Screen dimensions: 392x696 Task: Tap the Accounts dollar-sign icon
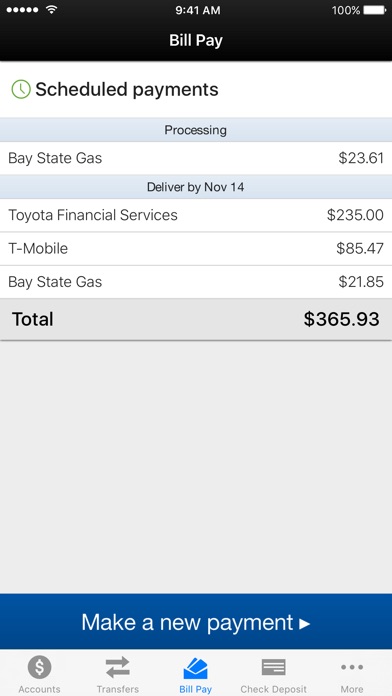[x=40, y=667]
